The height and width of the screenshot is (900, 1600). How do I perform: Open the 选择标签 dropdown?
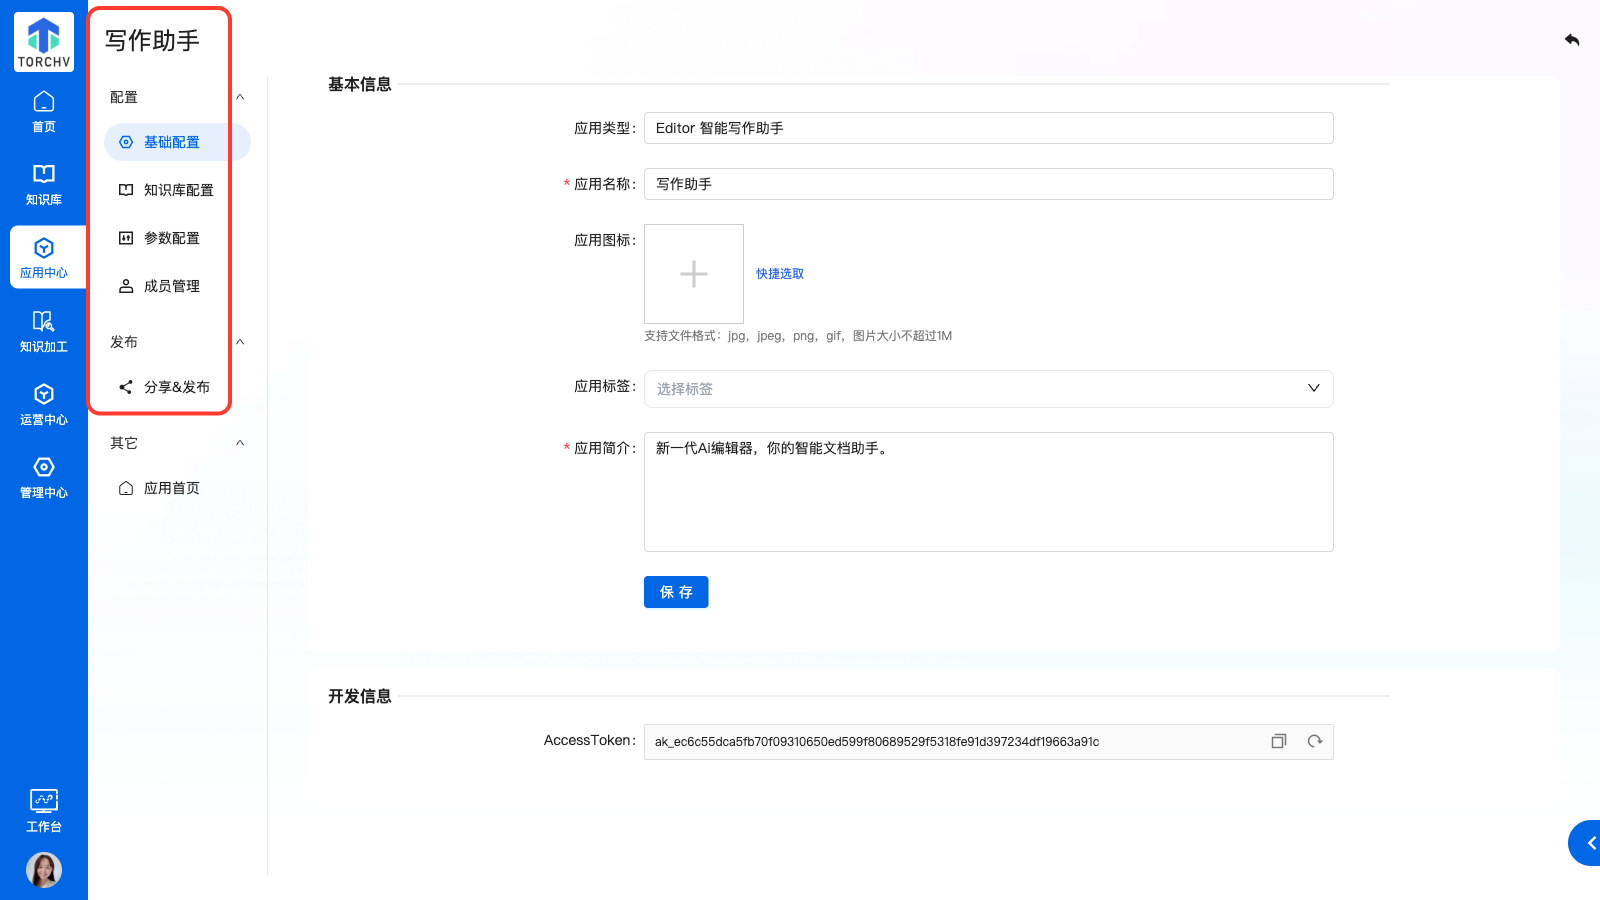pyautogui.click(x=988, y=389)
